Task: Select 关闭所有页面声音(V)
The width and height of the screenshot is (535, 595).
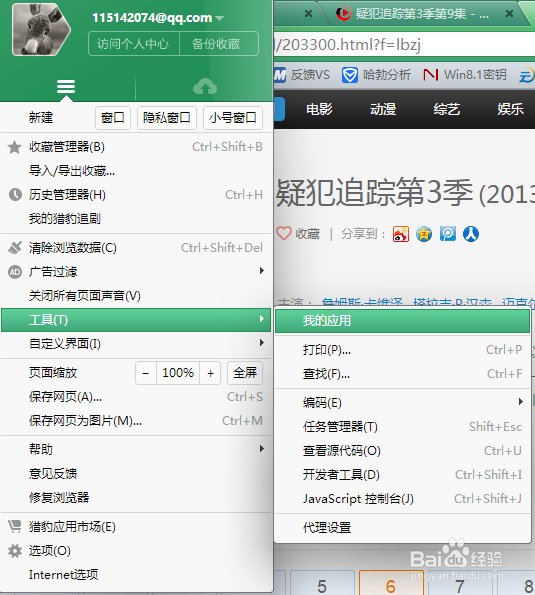Action: [x=136, y=296]
